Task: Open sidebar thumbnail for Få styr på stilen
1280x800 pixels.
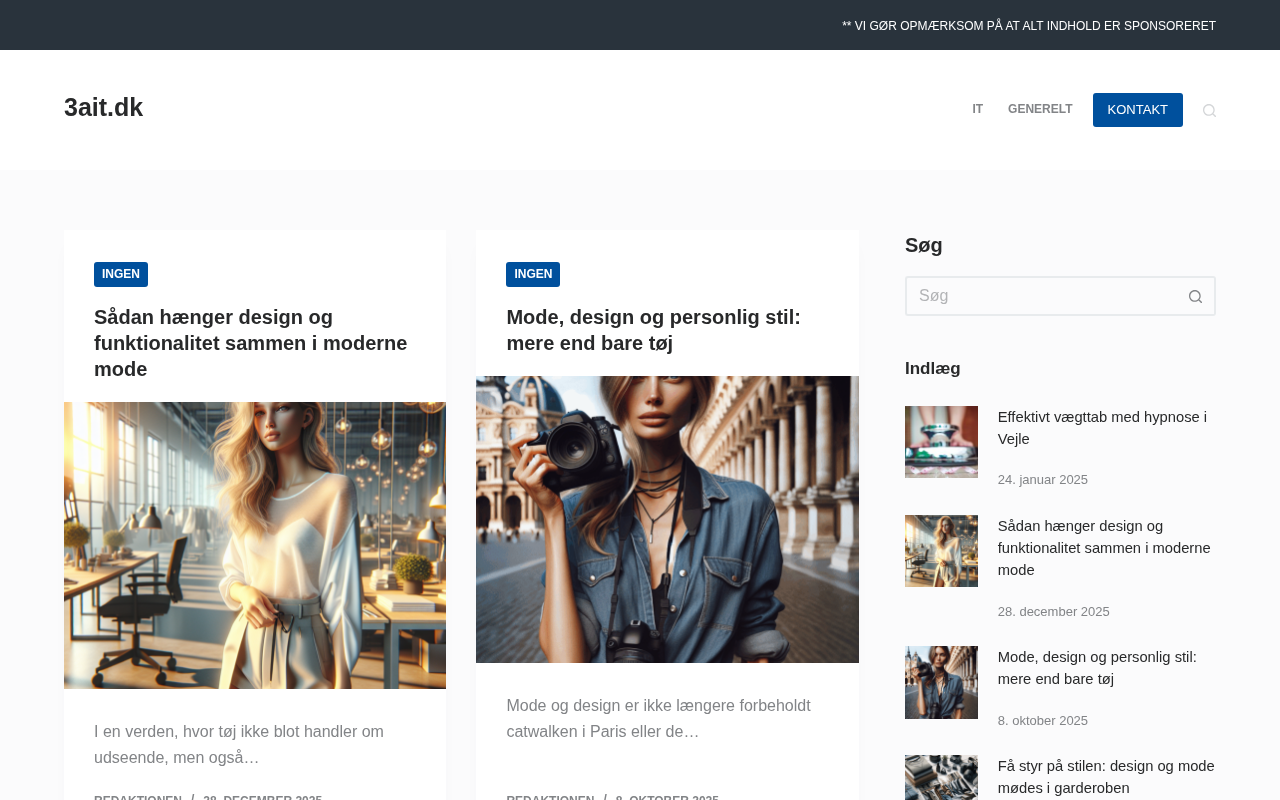Action: pos(941,778)
